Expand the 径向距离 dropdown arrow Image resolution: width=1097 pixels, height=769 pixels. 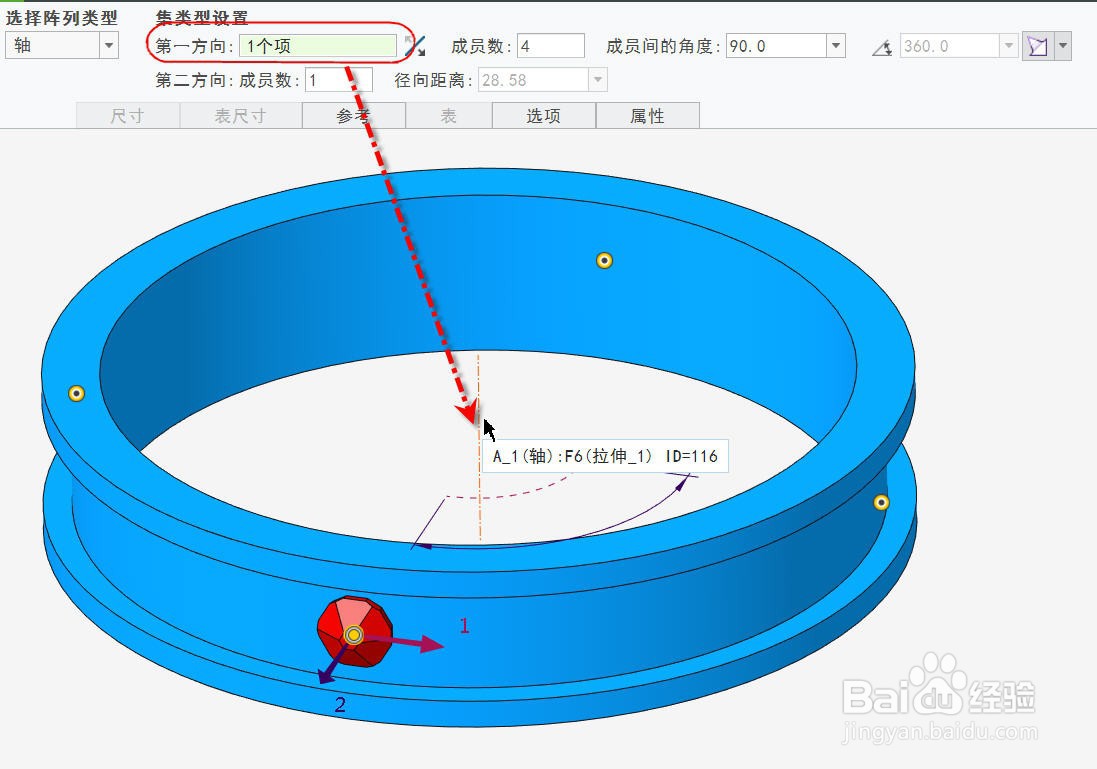point(597,80)
